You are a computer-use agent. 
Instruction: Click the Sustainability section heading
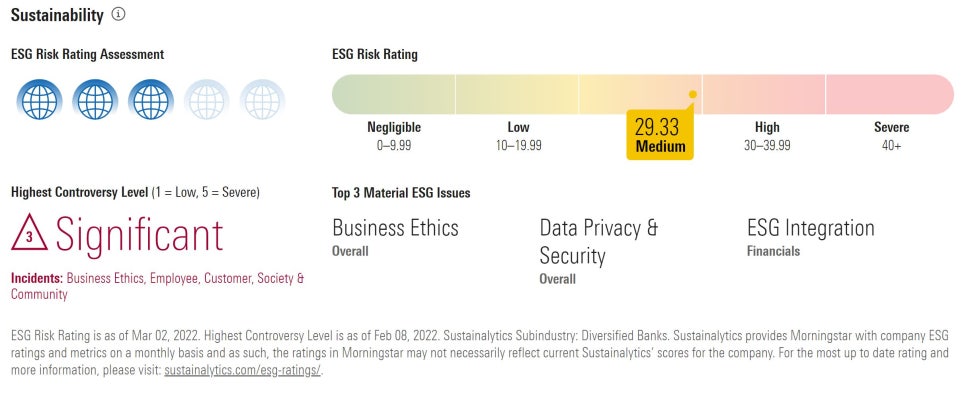[57, 15]
